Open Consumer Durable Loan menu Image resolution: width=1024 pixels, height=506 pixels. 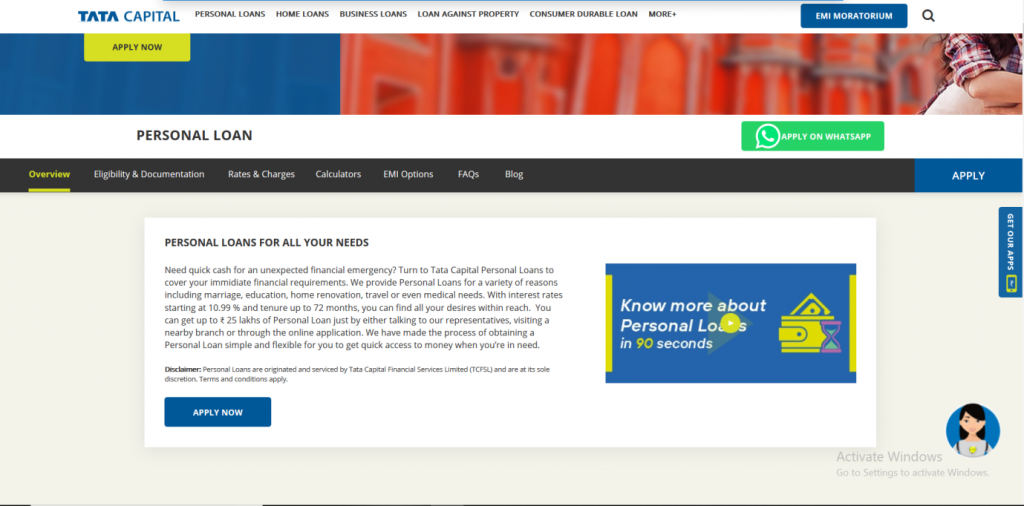pos(583,14)
